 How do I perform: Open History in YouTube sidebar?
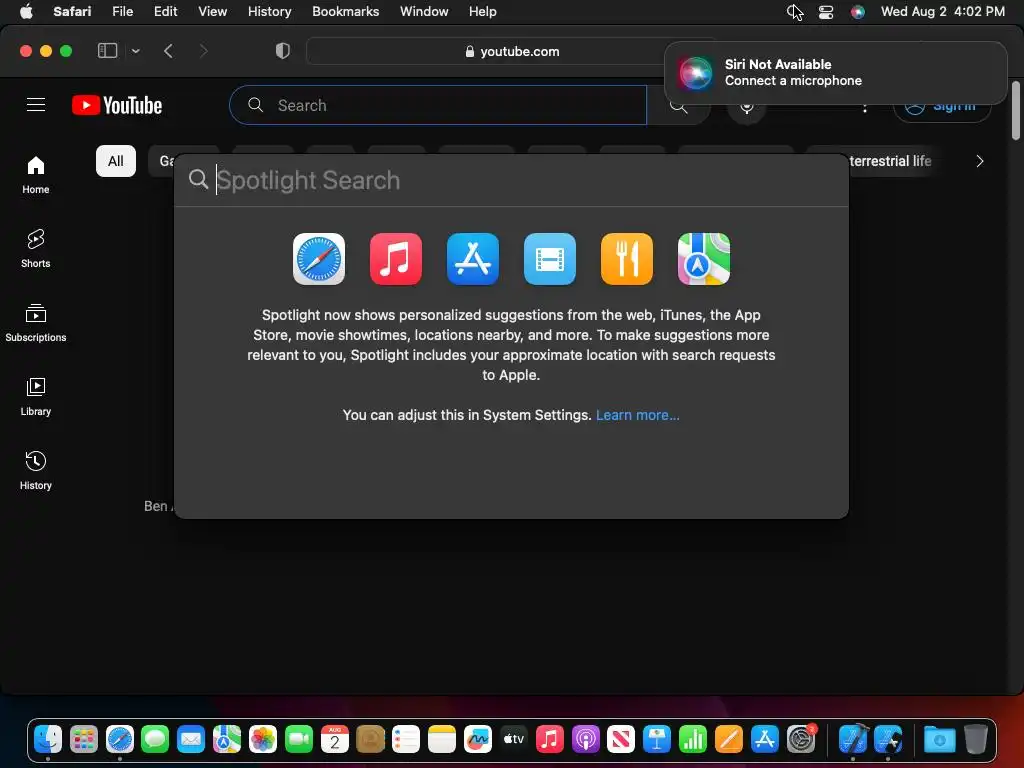36,470
